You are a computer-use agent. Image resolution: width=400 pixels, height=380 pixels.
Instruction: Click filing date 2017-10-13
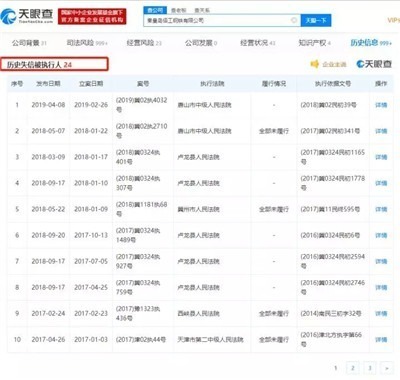[x=91, y=235]
